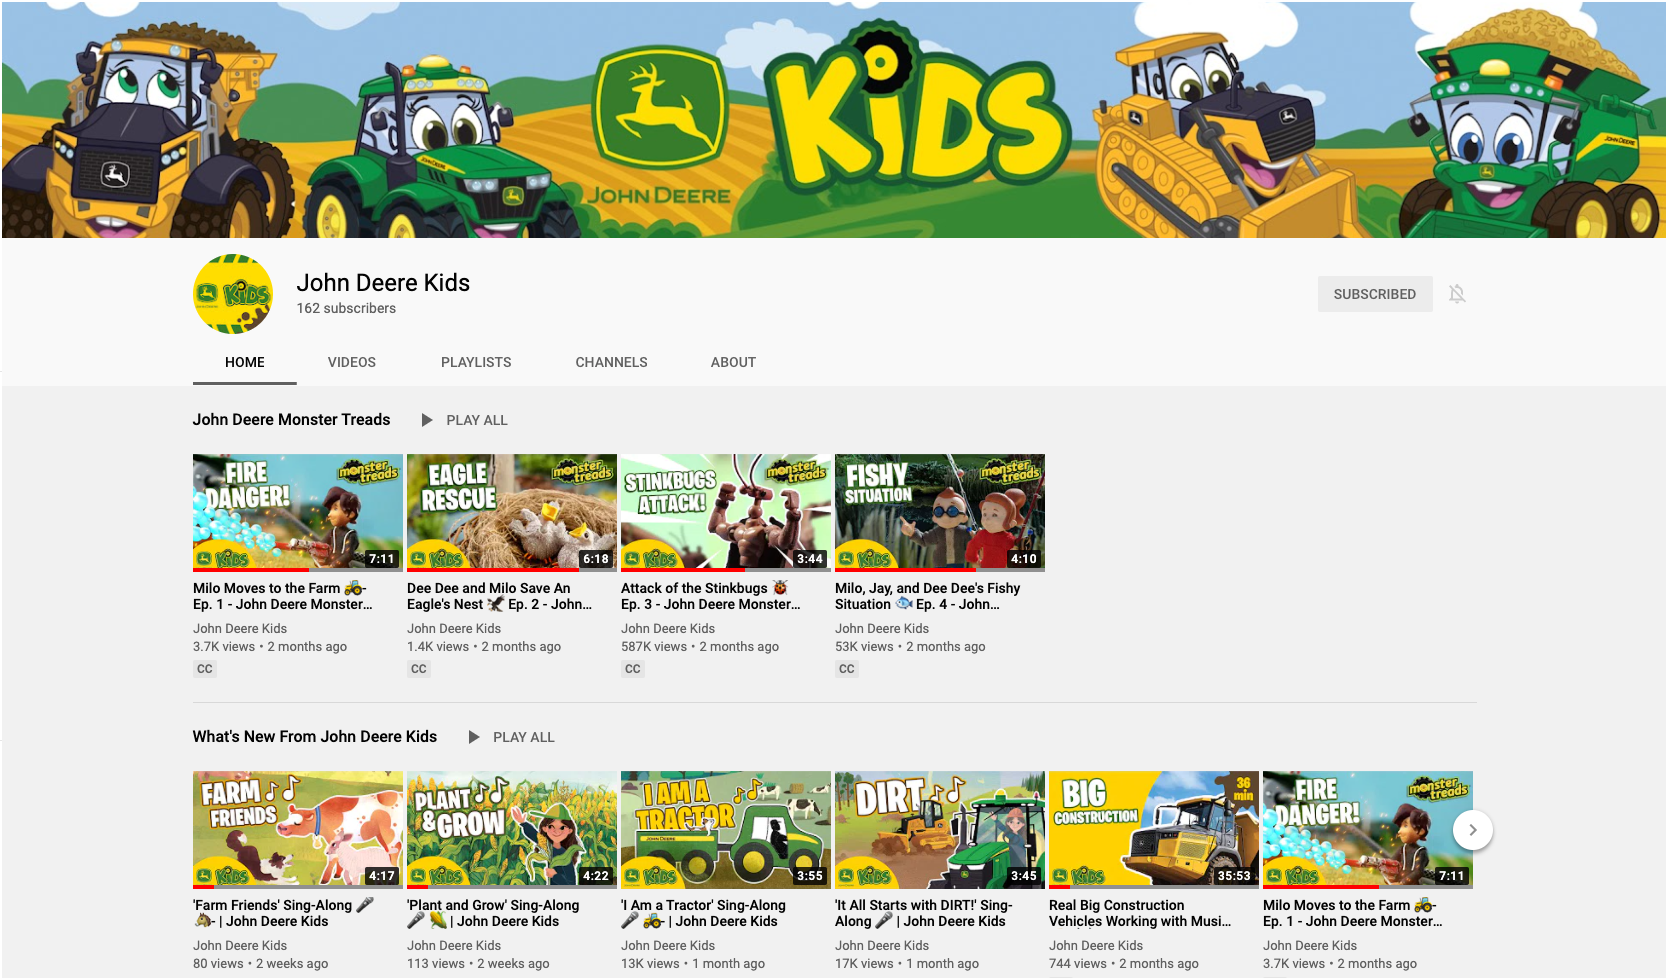The width and height of the screenshot is (1666, 978).
Task: Click channel name under Real Big Construction video
Action: [x=1096, y=946]
